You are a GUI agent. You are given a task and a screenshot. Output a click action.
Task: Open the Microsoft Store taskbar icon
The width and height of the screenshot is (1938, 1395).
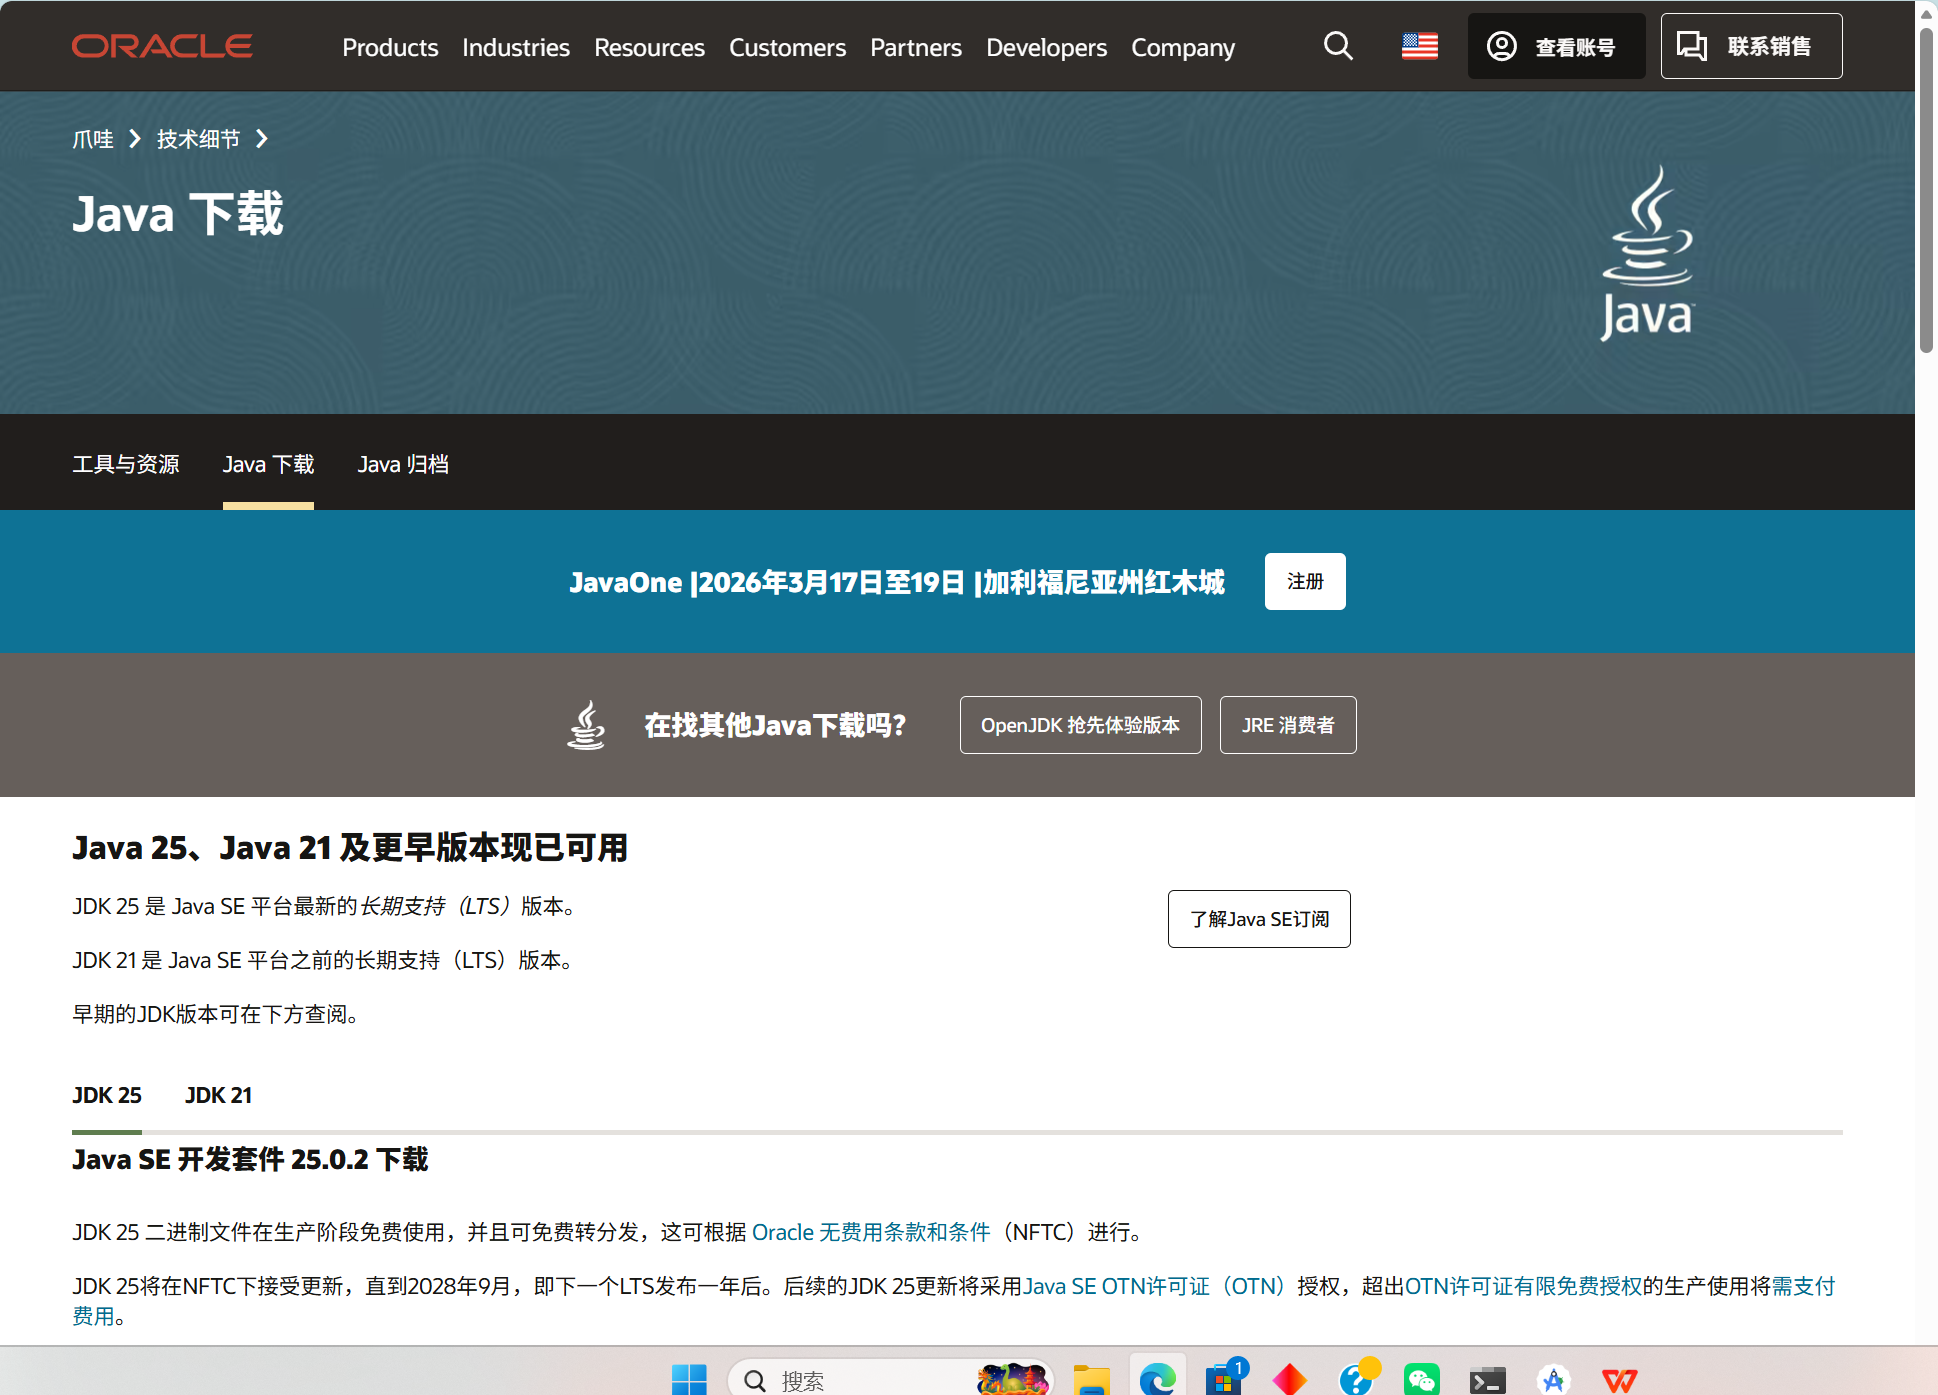tap(1223, 1379)
